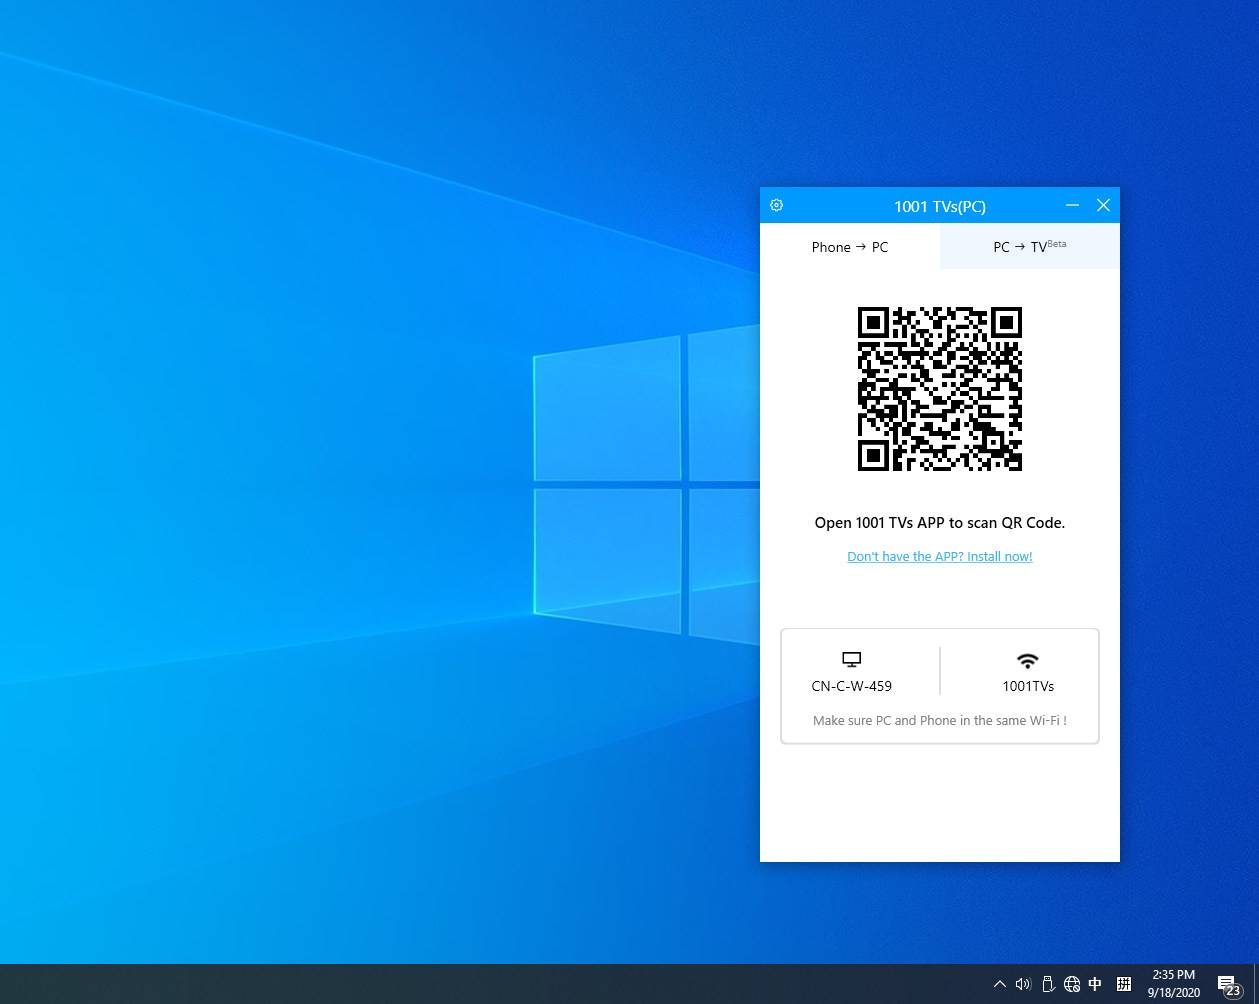Open the taskbar clock showing 2:35 PM

pyautogui.click(x=1174, y=984)
